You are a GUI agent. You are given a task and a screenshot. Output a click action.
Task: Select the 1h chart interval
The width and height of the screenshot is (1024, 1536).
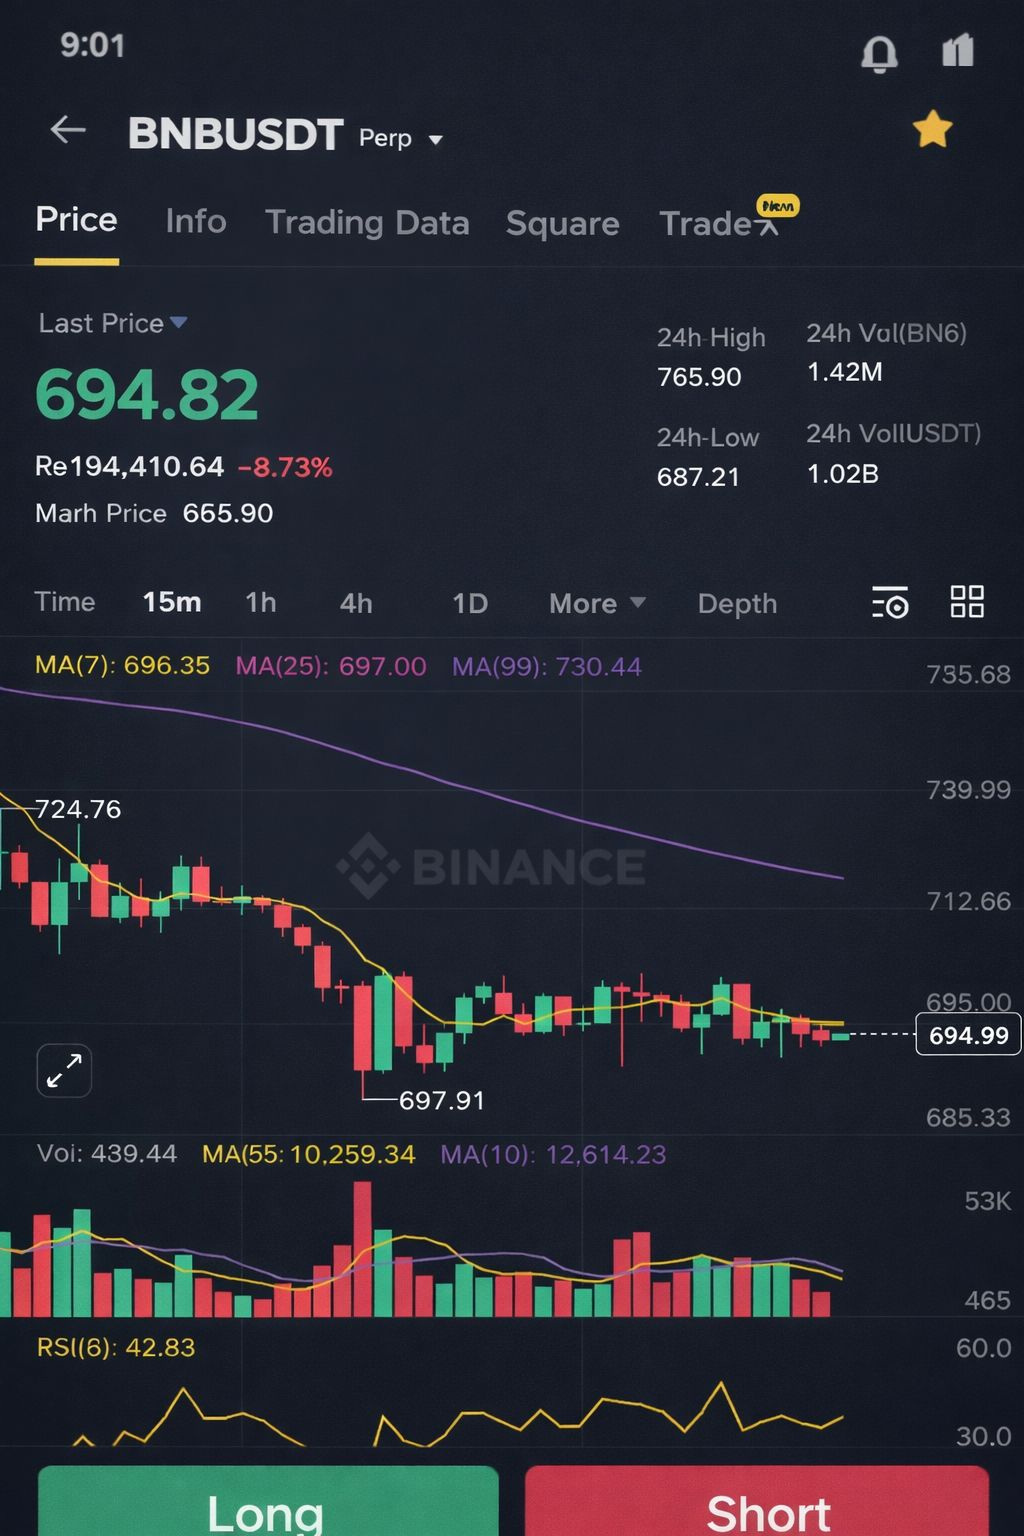(x=261, y=602)
